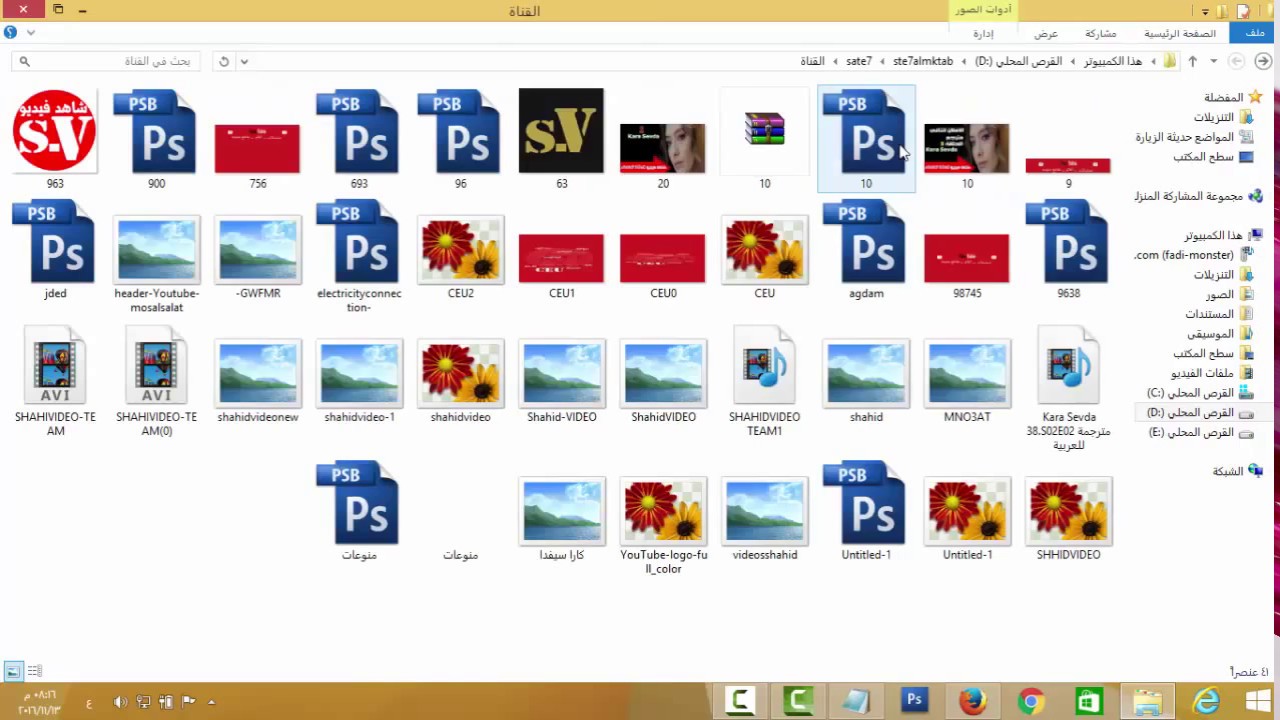Image resolution: width=1280 pixels, height=720 pixels.
Task: Select the SHAHIVIDEO-TEAM(0) AVI file
Action: (157, 380)
